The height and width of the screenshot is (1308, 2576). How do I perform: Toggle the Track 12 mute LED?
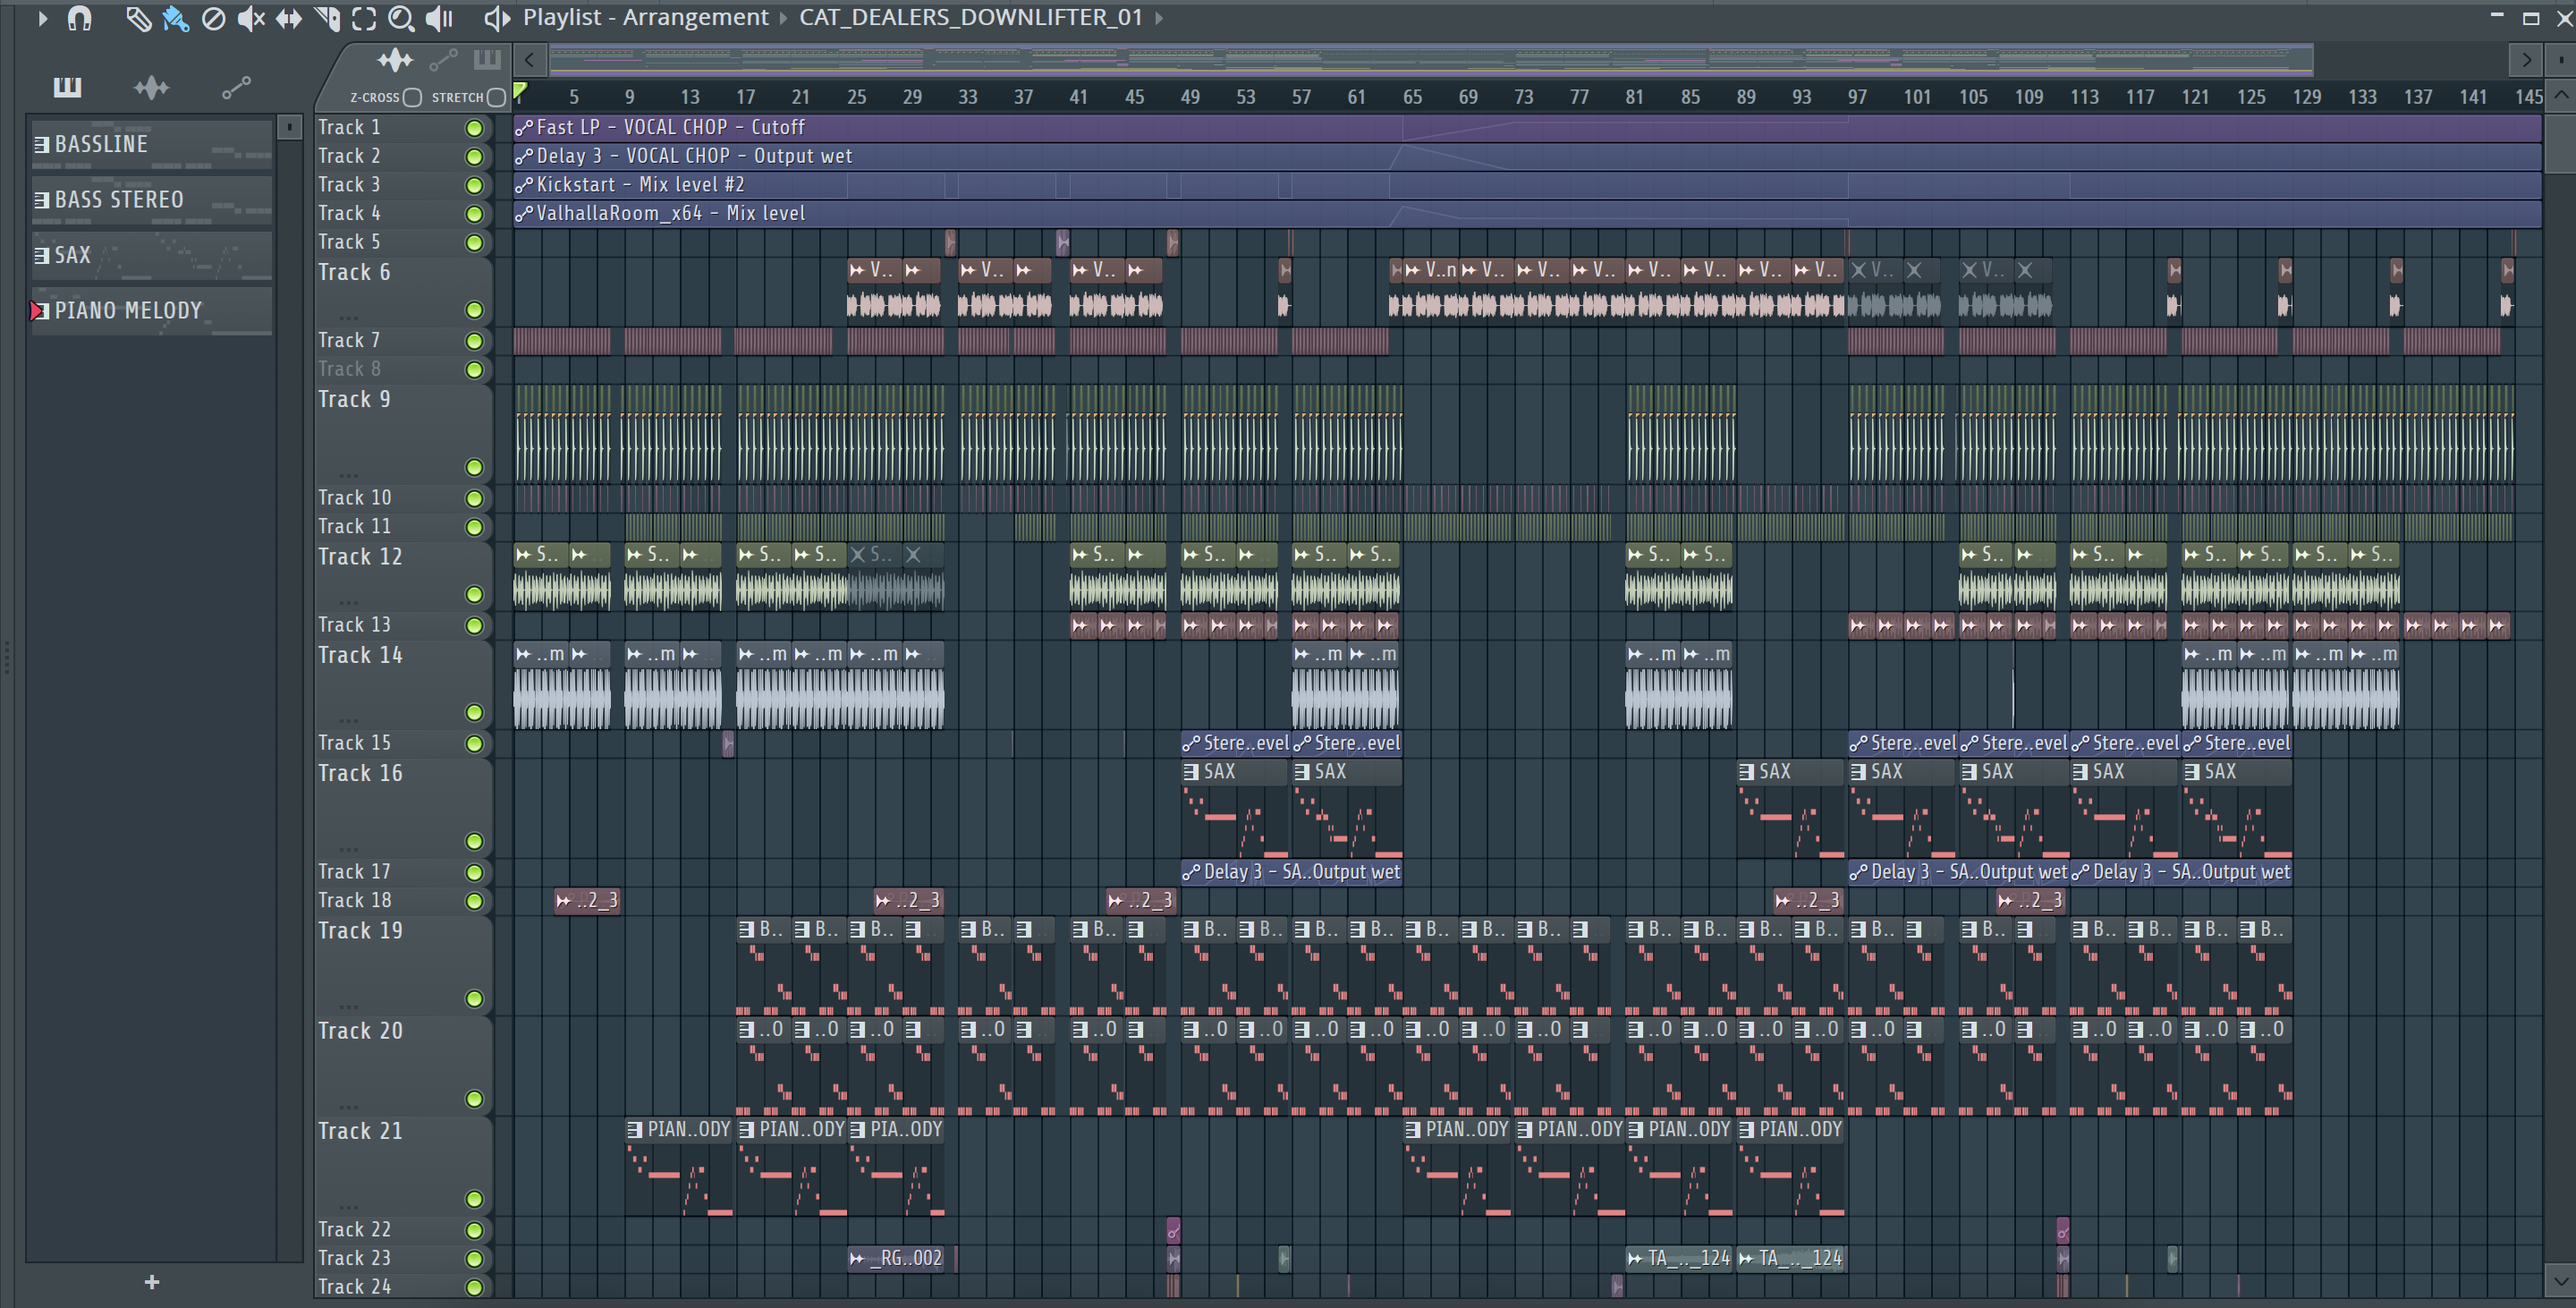[x=474, y=594]
